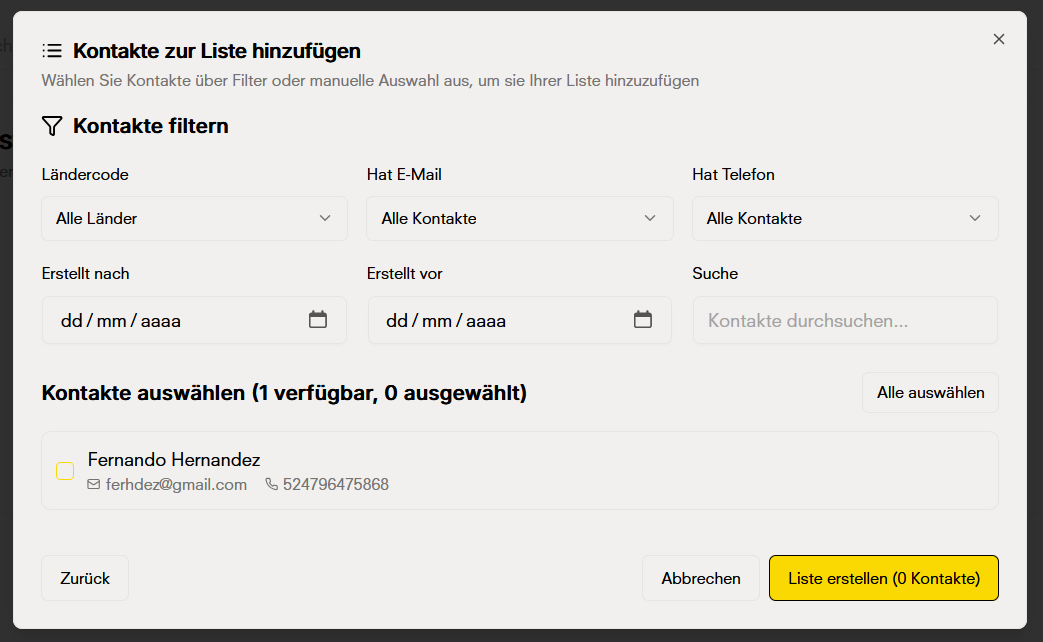Open the "Hat E-Mail" dropdown
Viewport: 1043px width, 642px height.
(519, 218)
